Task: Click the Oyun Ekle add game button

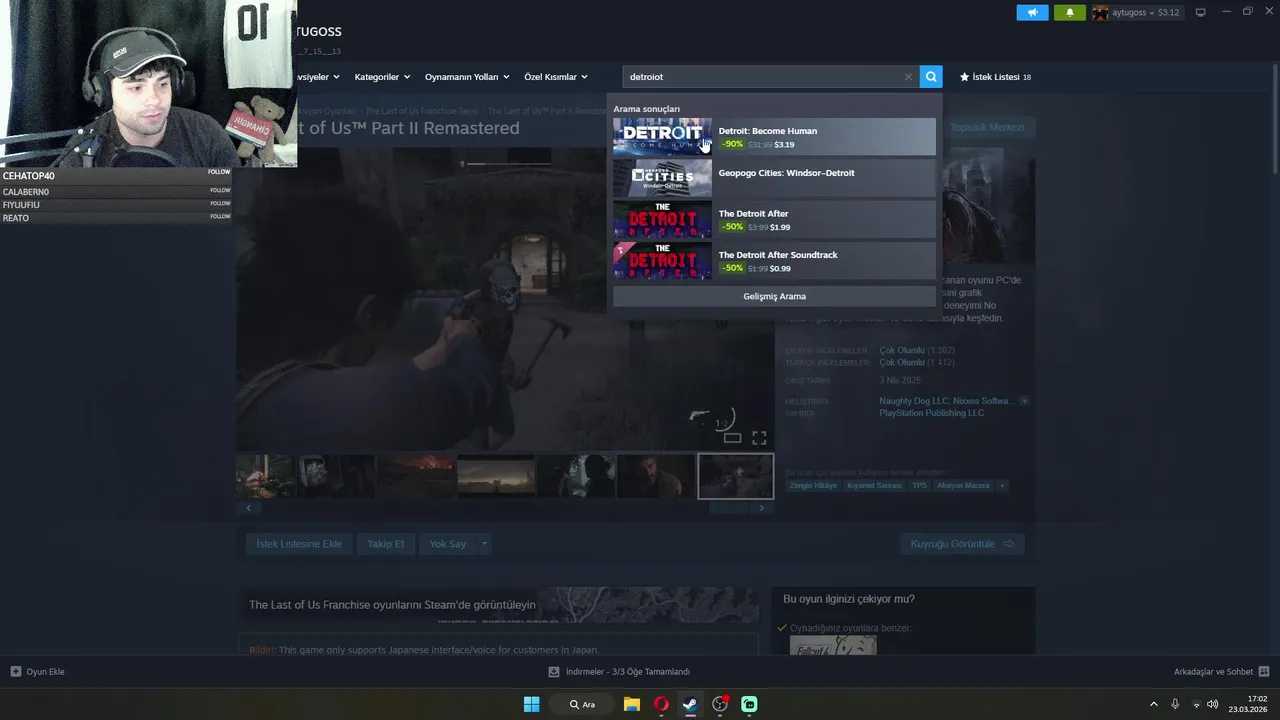Action: (x=37, y=672)
